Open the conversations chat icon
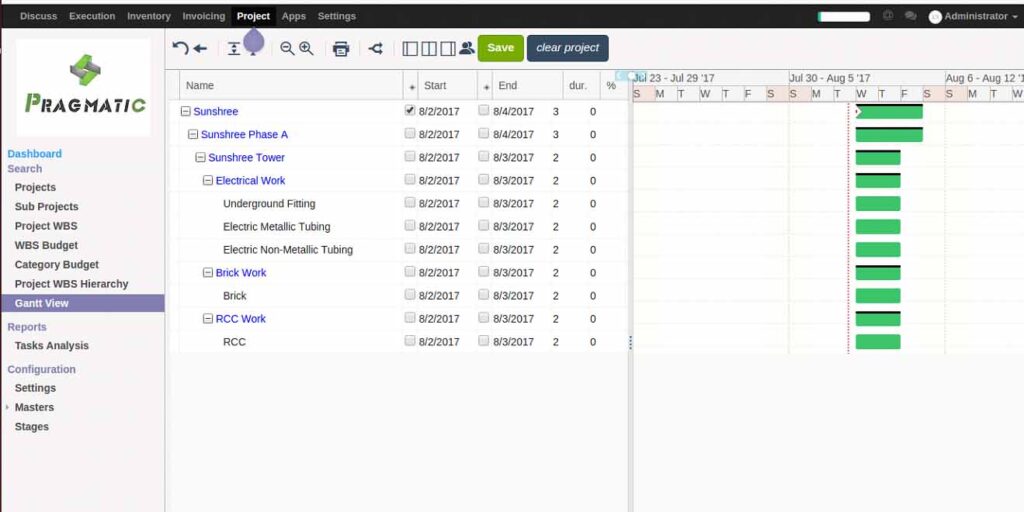 910,16
